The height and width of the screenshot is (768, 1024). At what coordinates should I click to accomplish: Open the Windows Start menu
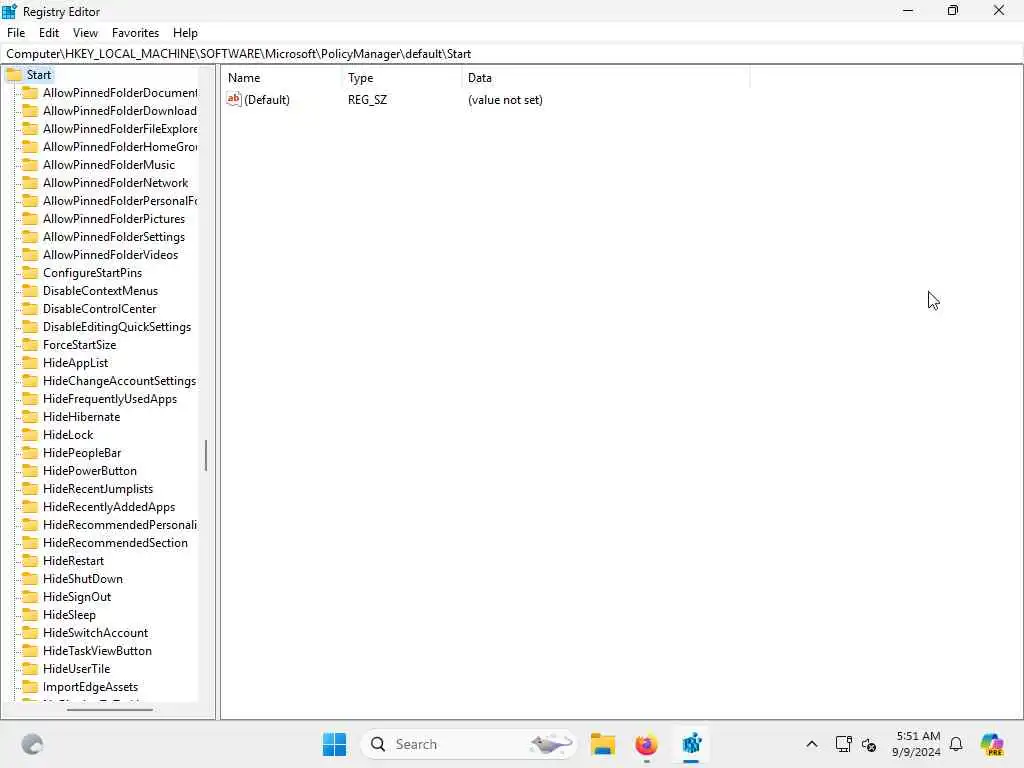(x=334, y=744)
